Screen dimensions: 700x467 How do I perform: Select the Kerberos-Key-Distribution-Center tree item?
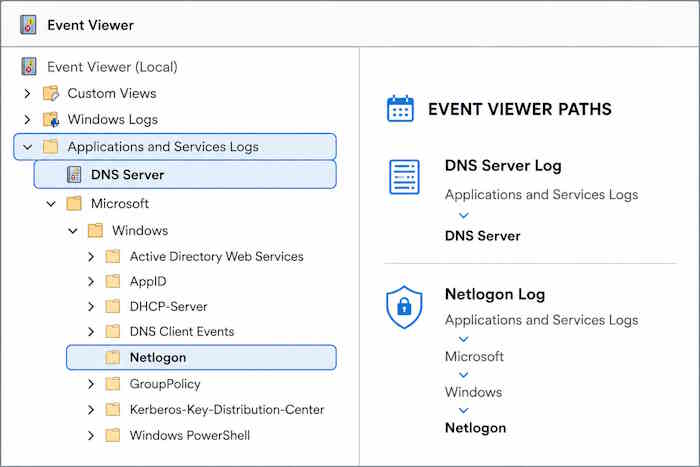point(227,409)
